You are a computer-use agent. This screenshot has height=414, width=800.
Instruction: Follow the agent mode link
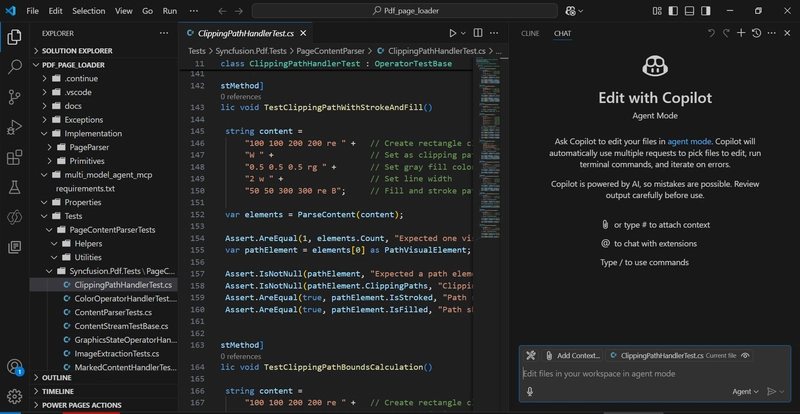click(x=689, y=143)
